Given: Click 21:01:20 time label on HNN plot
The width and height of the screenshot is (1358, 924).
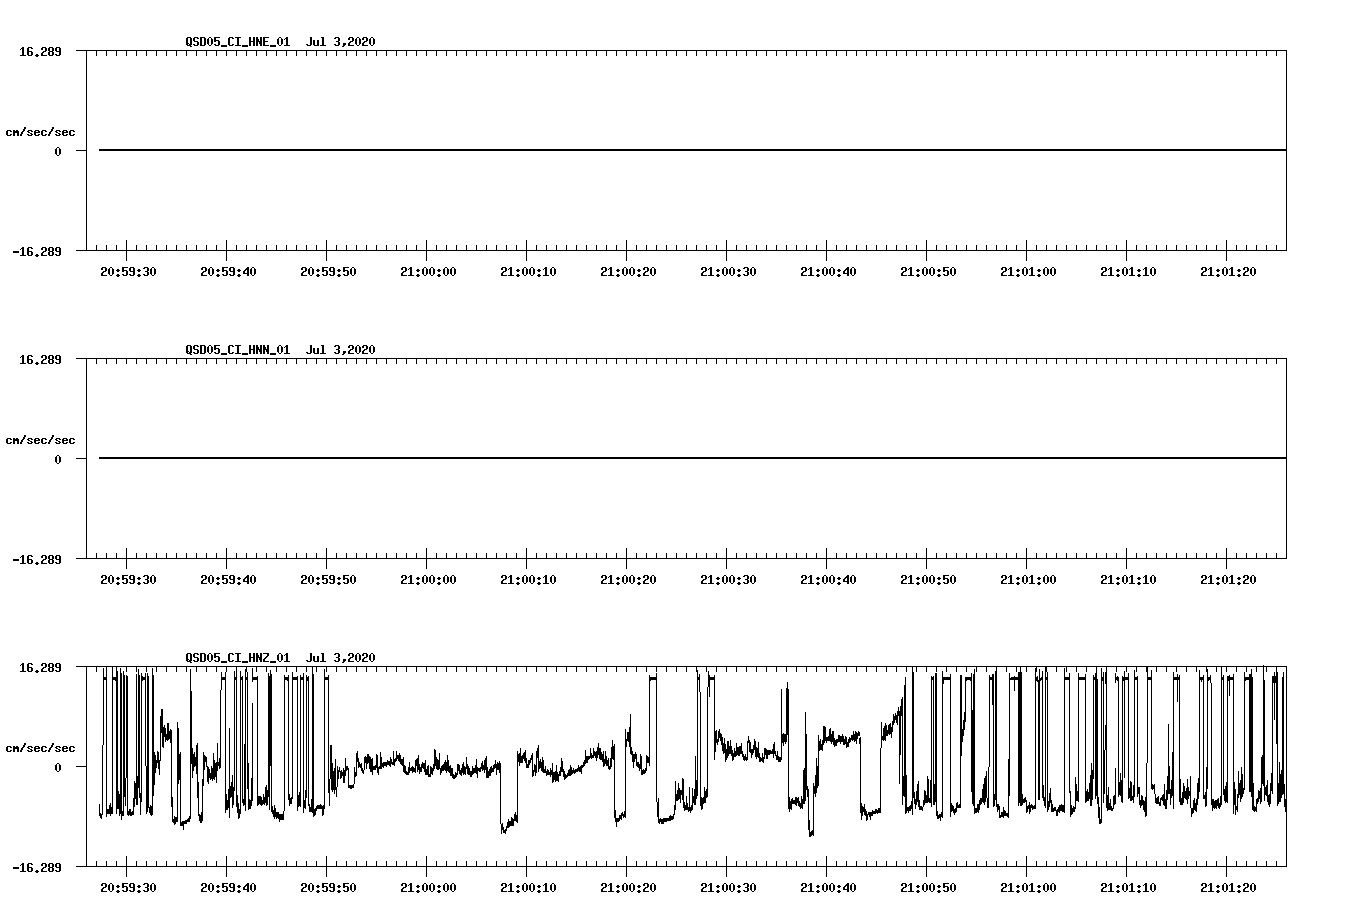Looking at the screenshot, I should [1228, 580].
